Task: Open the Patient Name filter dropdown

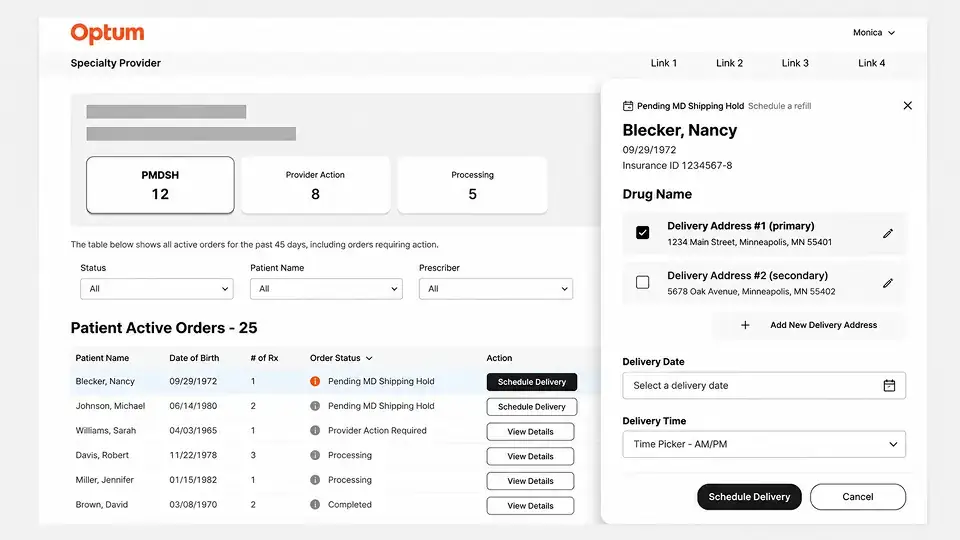Action: 326,289
